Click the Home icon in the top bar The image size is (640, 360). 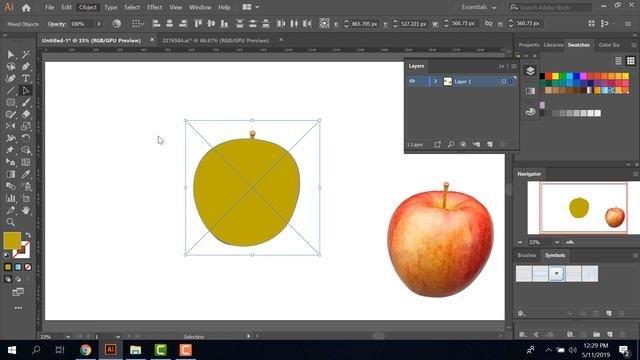(x=26, y=7)
